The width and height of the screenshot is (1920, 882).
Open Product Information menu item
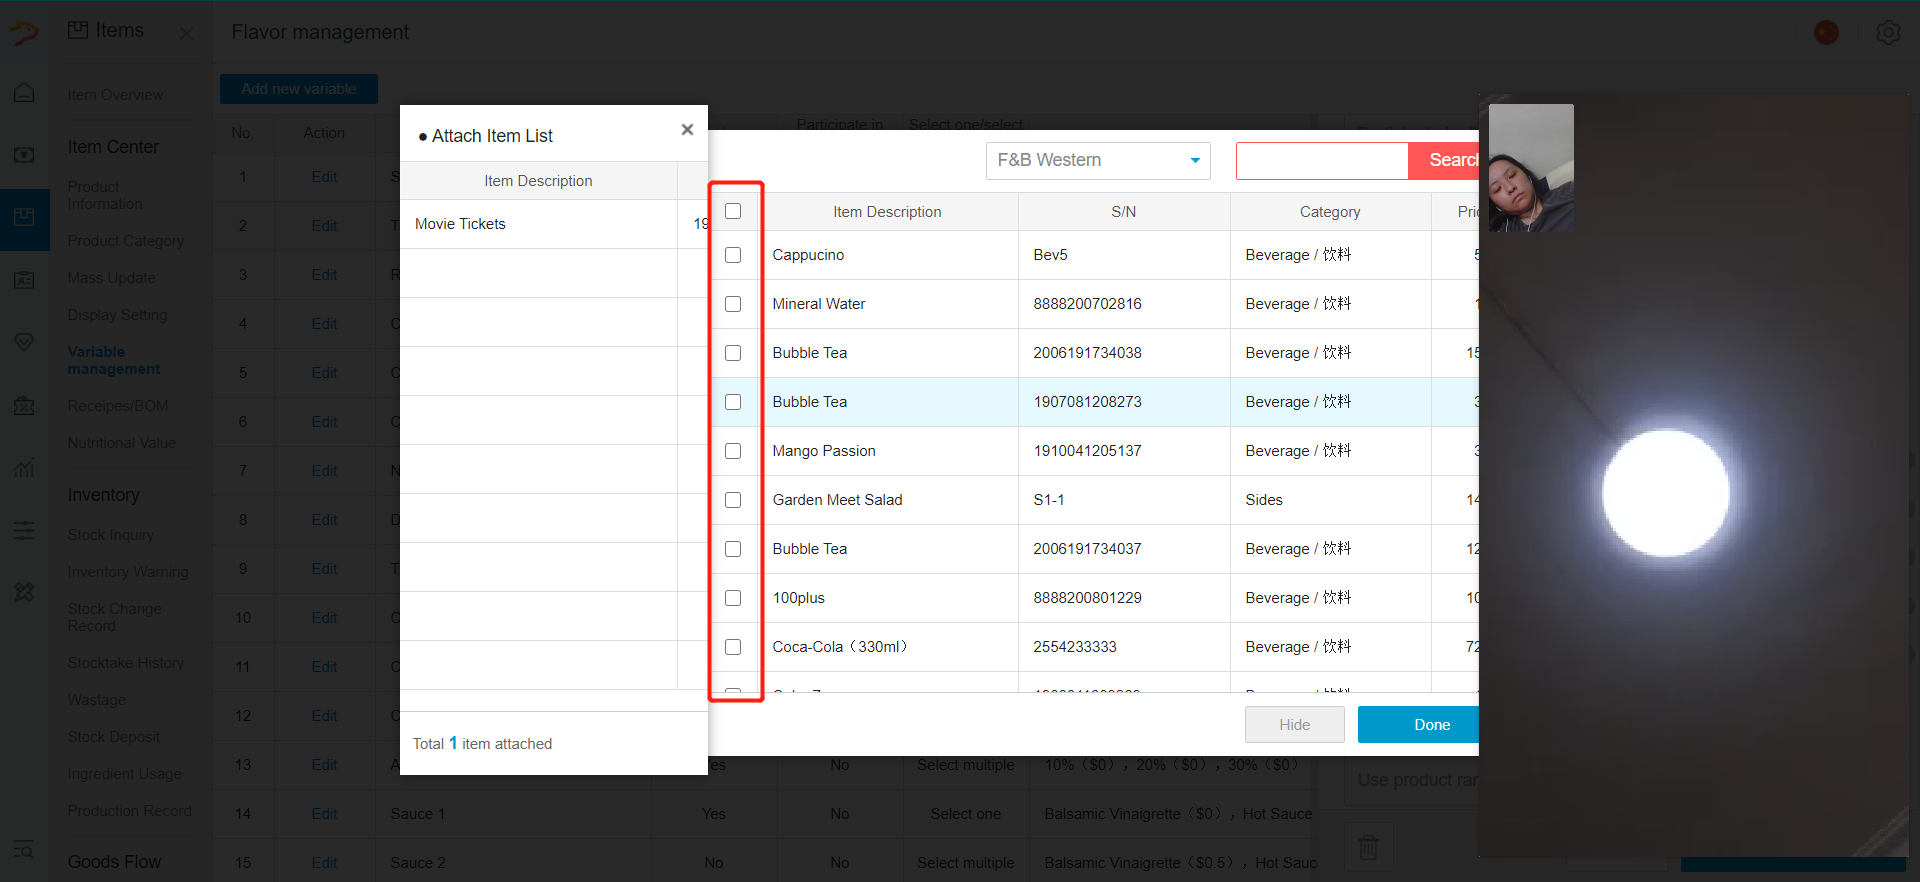[105, 195]
